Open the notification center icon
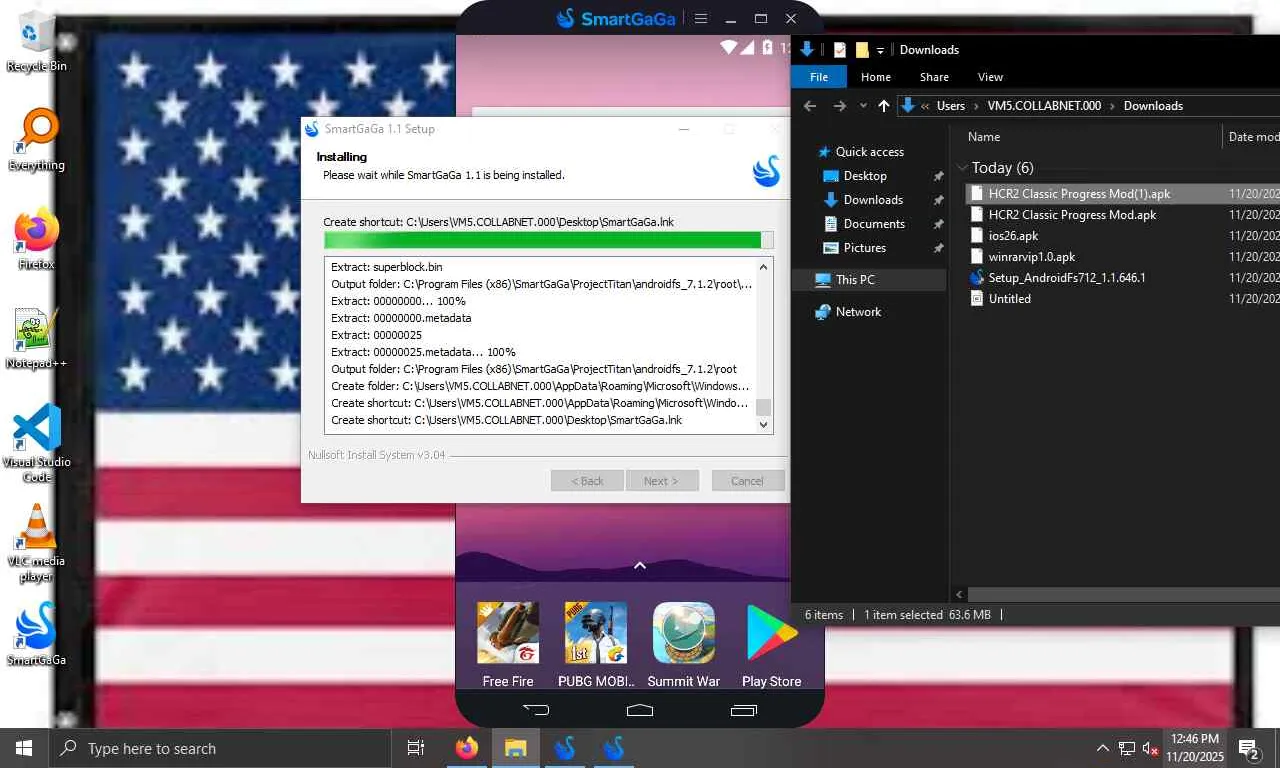 1248,748
